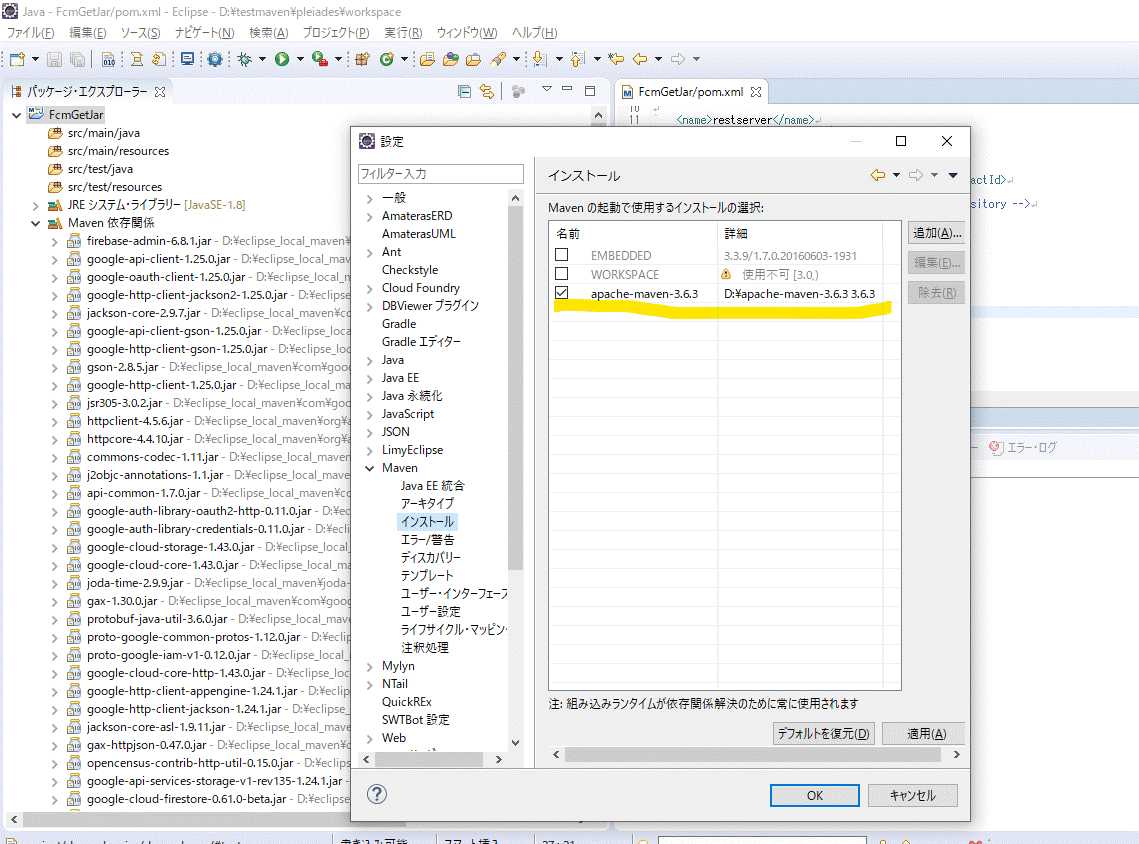Expand the Mylyn preferences category

pos(370,667)
